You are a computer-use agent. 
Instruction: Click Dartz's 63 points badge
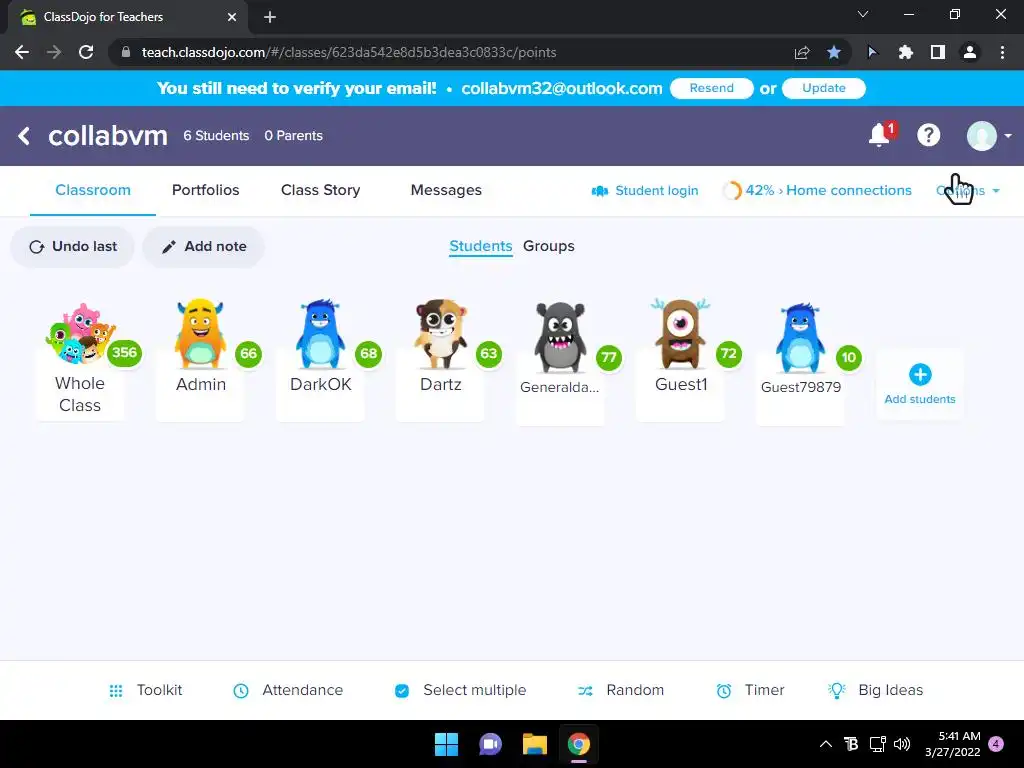(488, 354)
